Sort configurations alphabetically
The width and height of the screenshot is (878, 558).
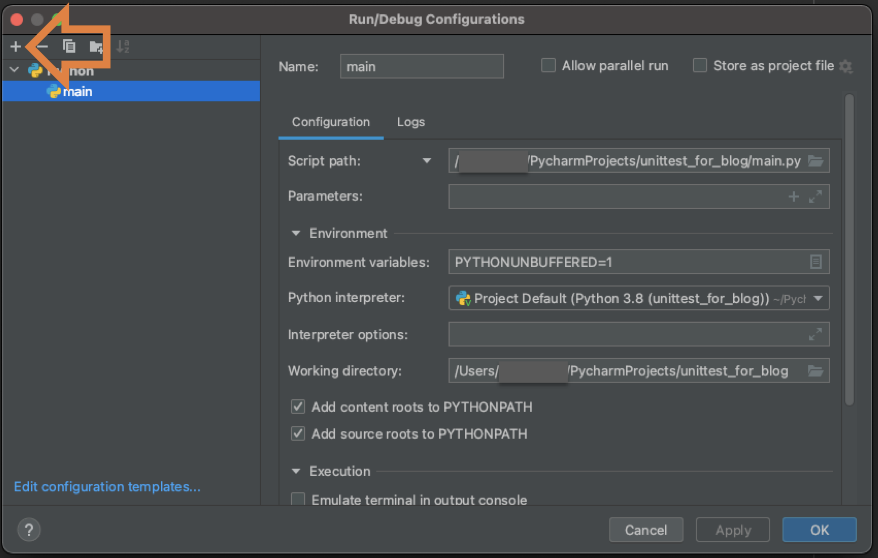(123, 46)
